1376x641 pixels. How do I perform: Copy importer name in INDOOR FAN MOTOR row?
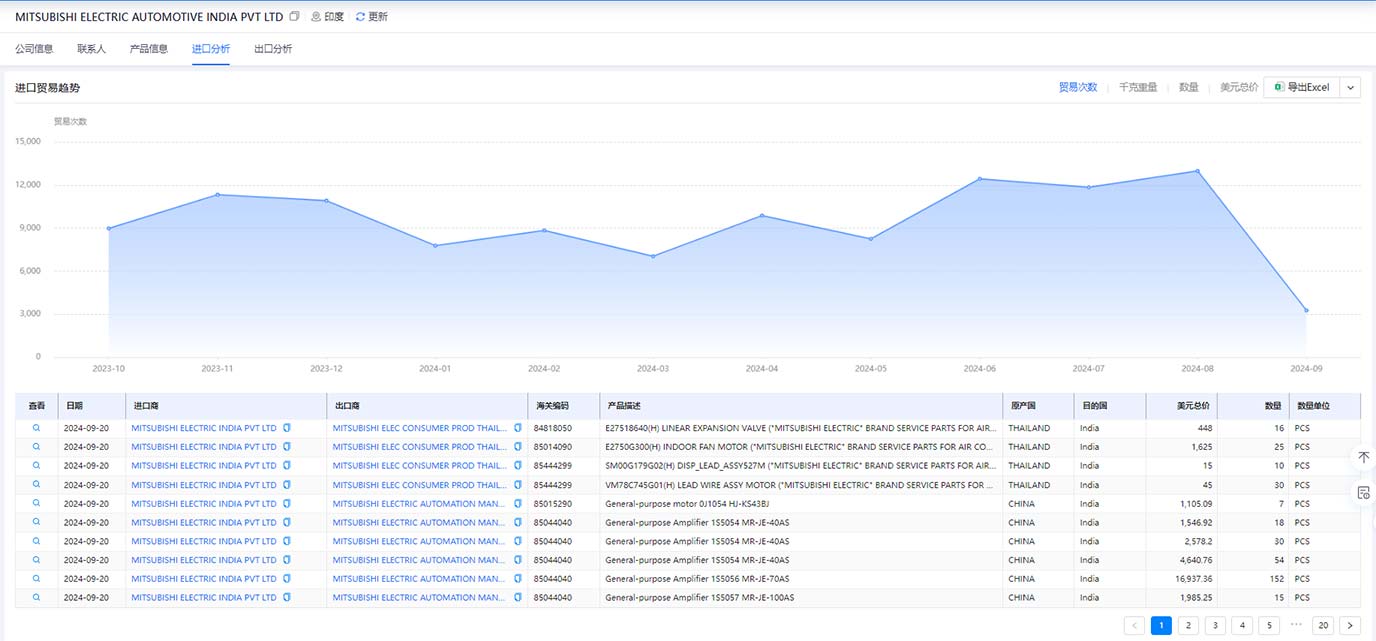click(287, 447)
